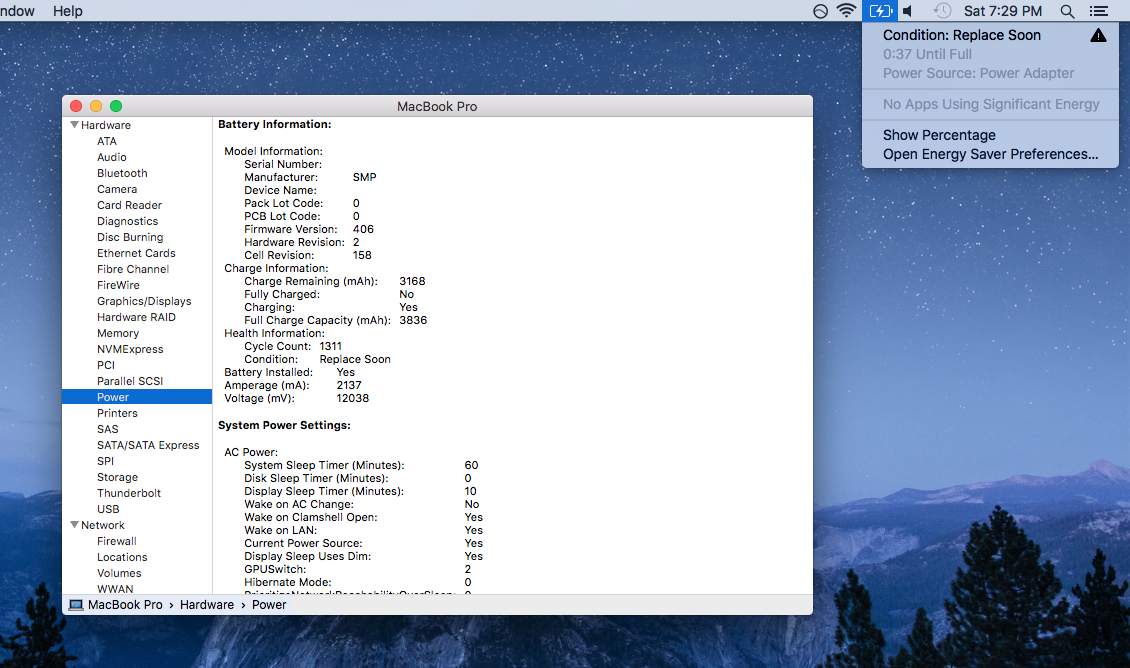Select Disc Burning in the sidebar
Screen dimensions: 1130x668
[x=130, y=237]
